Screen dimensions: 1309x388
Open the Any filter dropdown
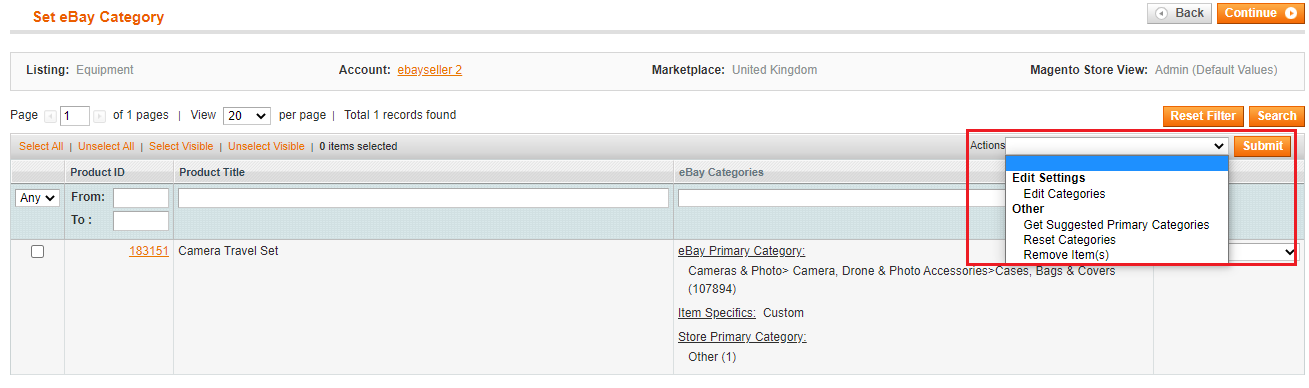(38, 198)
